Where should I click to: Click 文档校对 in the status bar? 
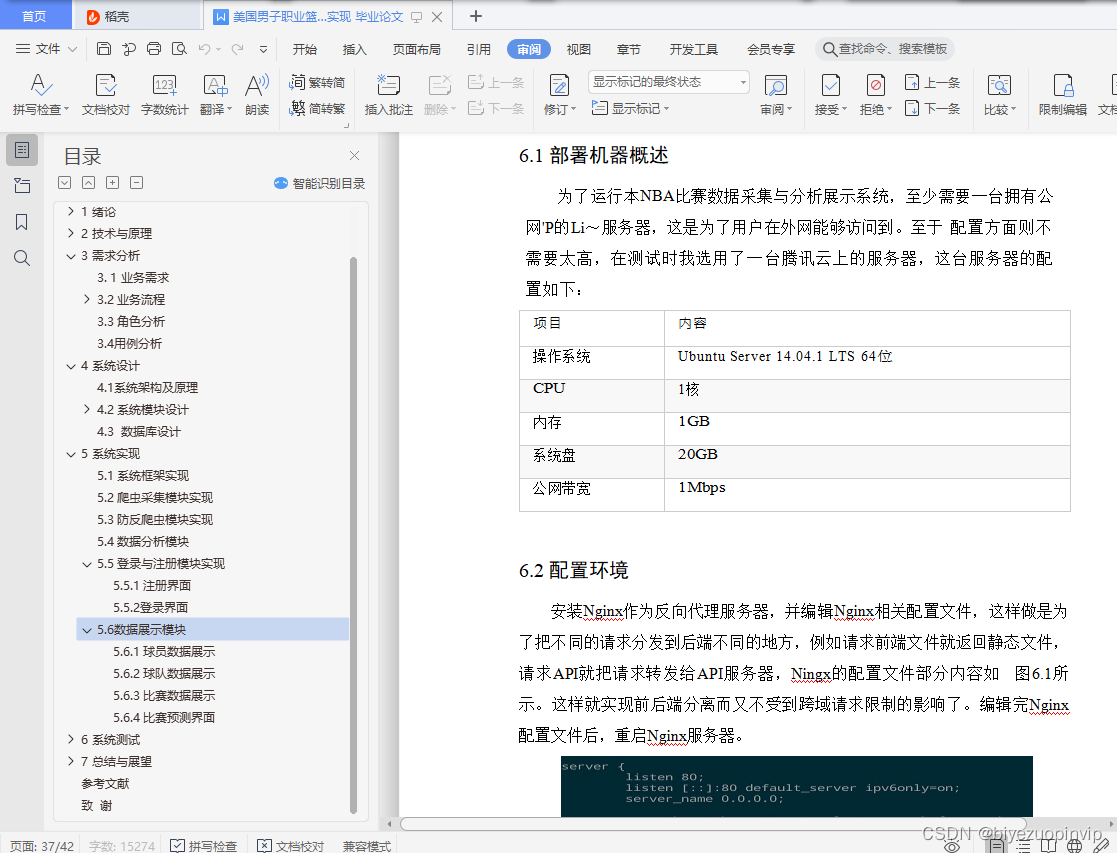point(291,846)
